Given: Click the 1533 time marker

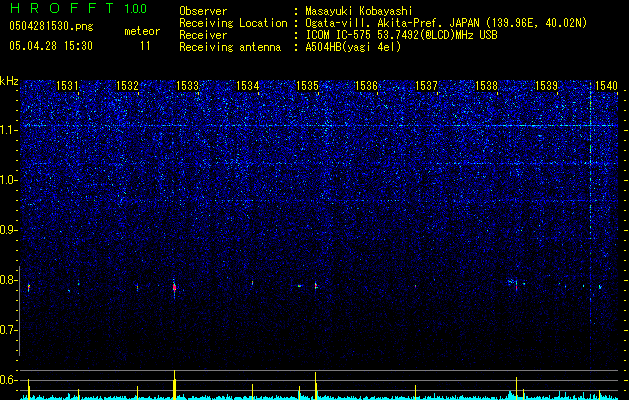Looking at the screenshot, I should [187, 85].
